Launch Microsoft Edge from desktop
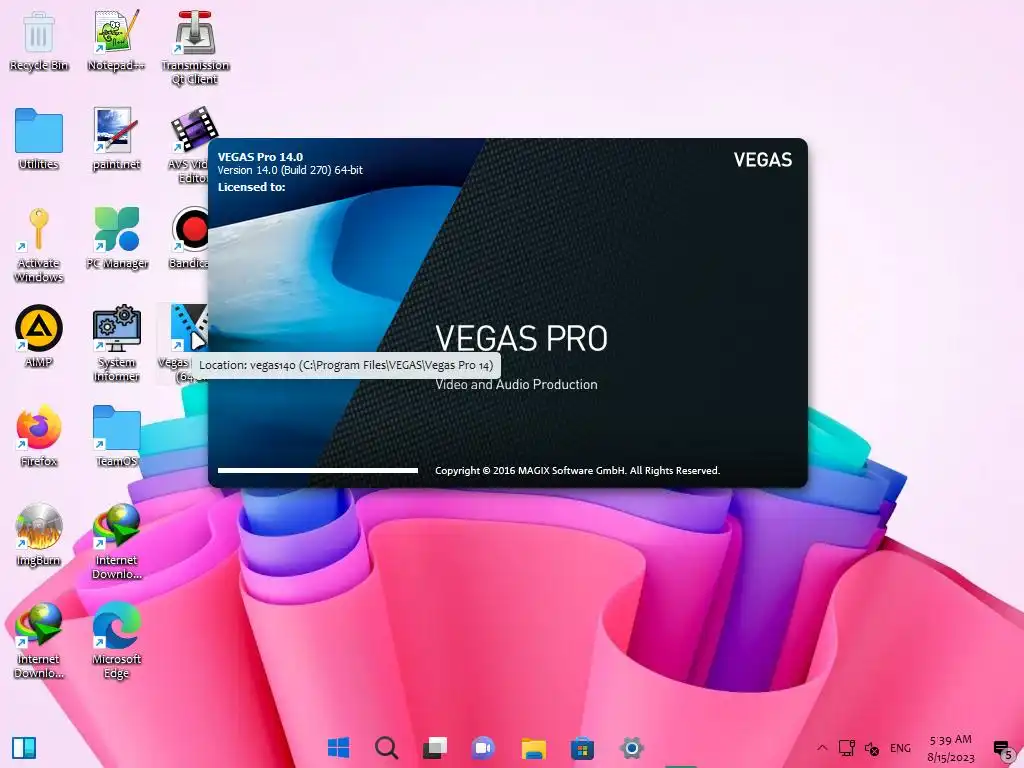 (x=116, y=641)
